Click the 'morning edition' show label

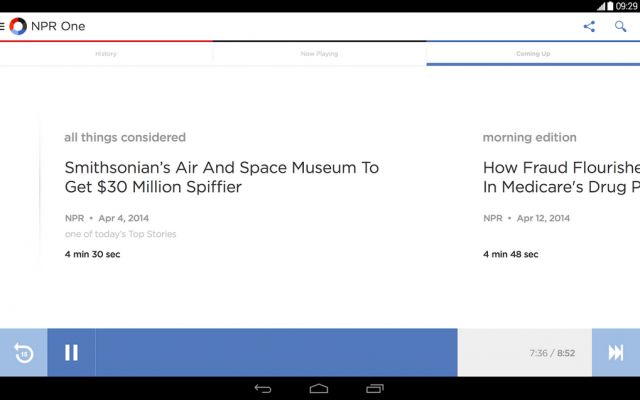tap(529, 137)
